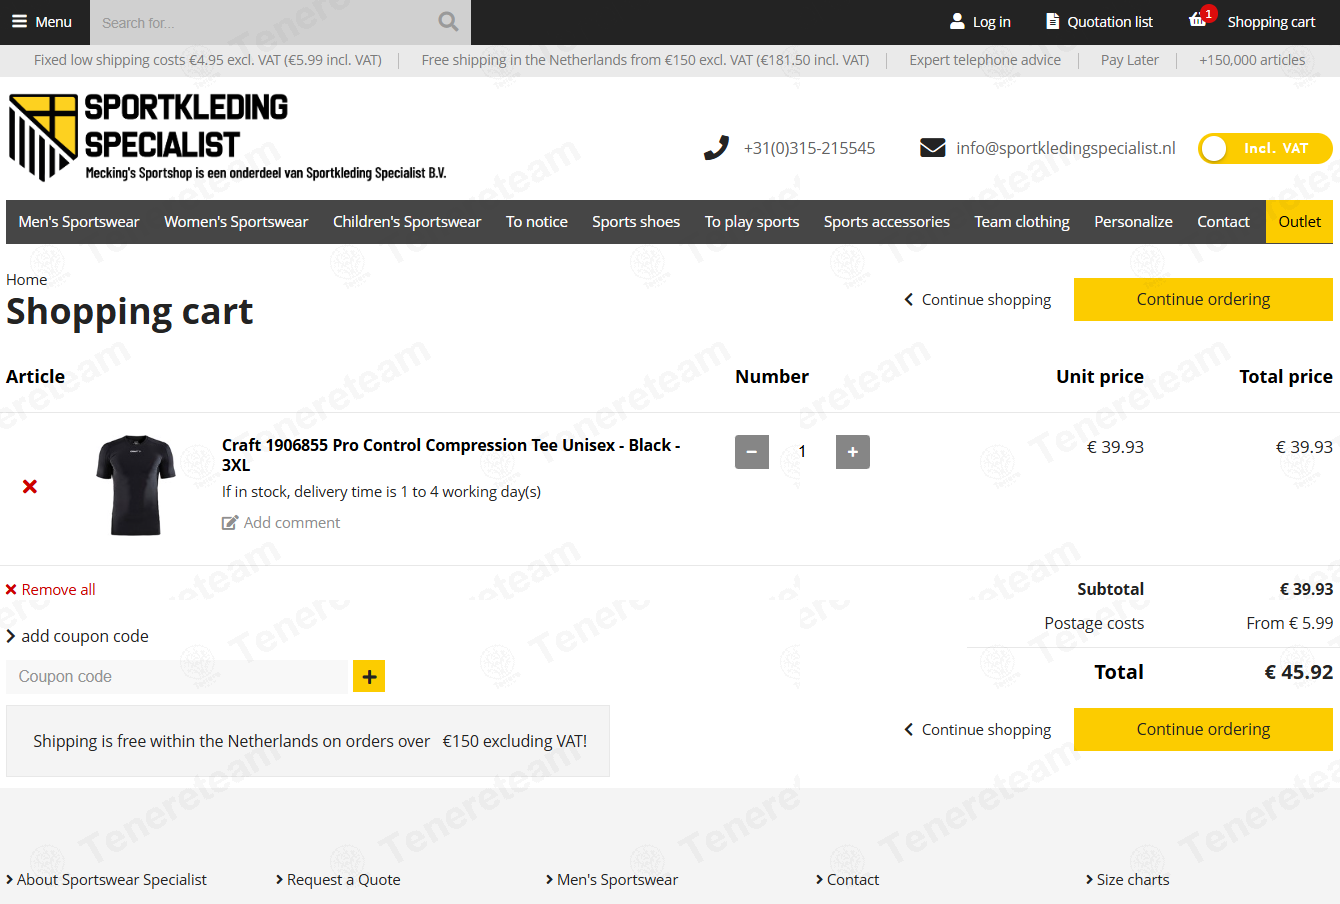The image size is (1340, 904).
Task: Click the Coupon code input field
Action: pyautogui.click(x=177, y=677)
